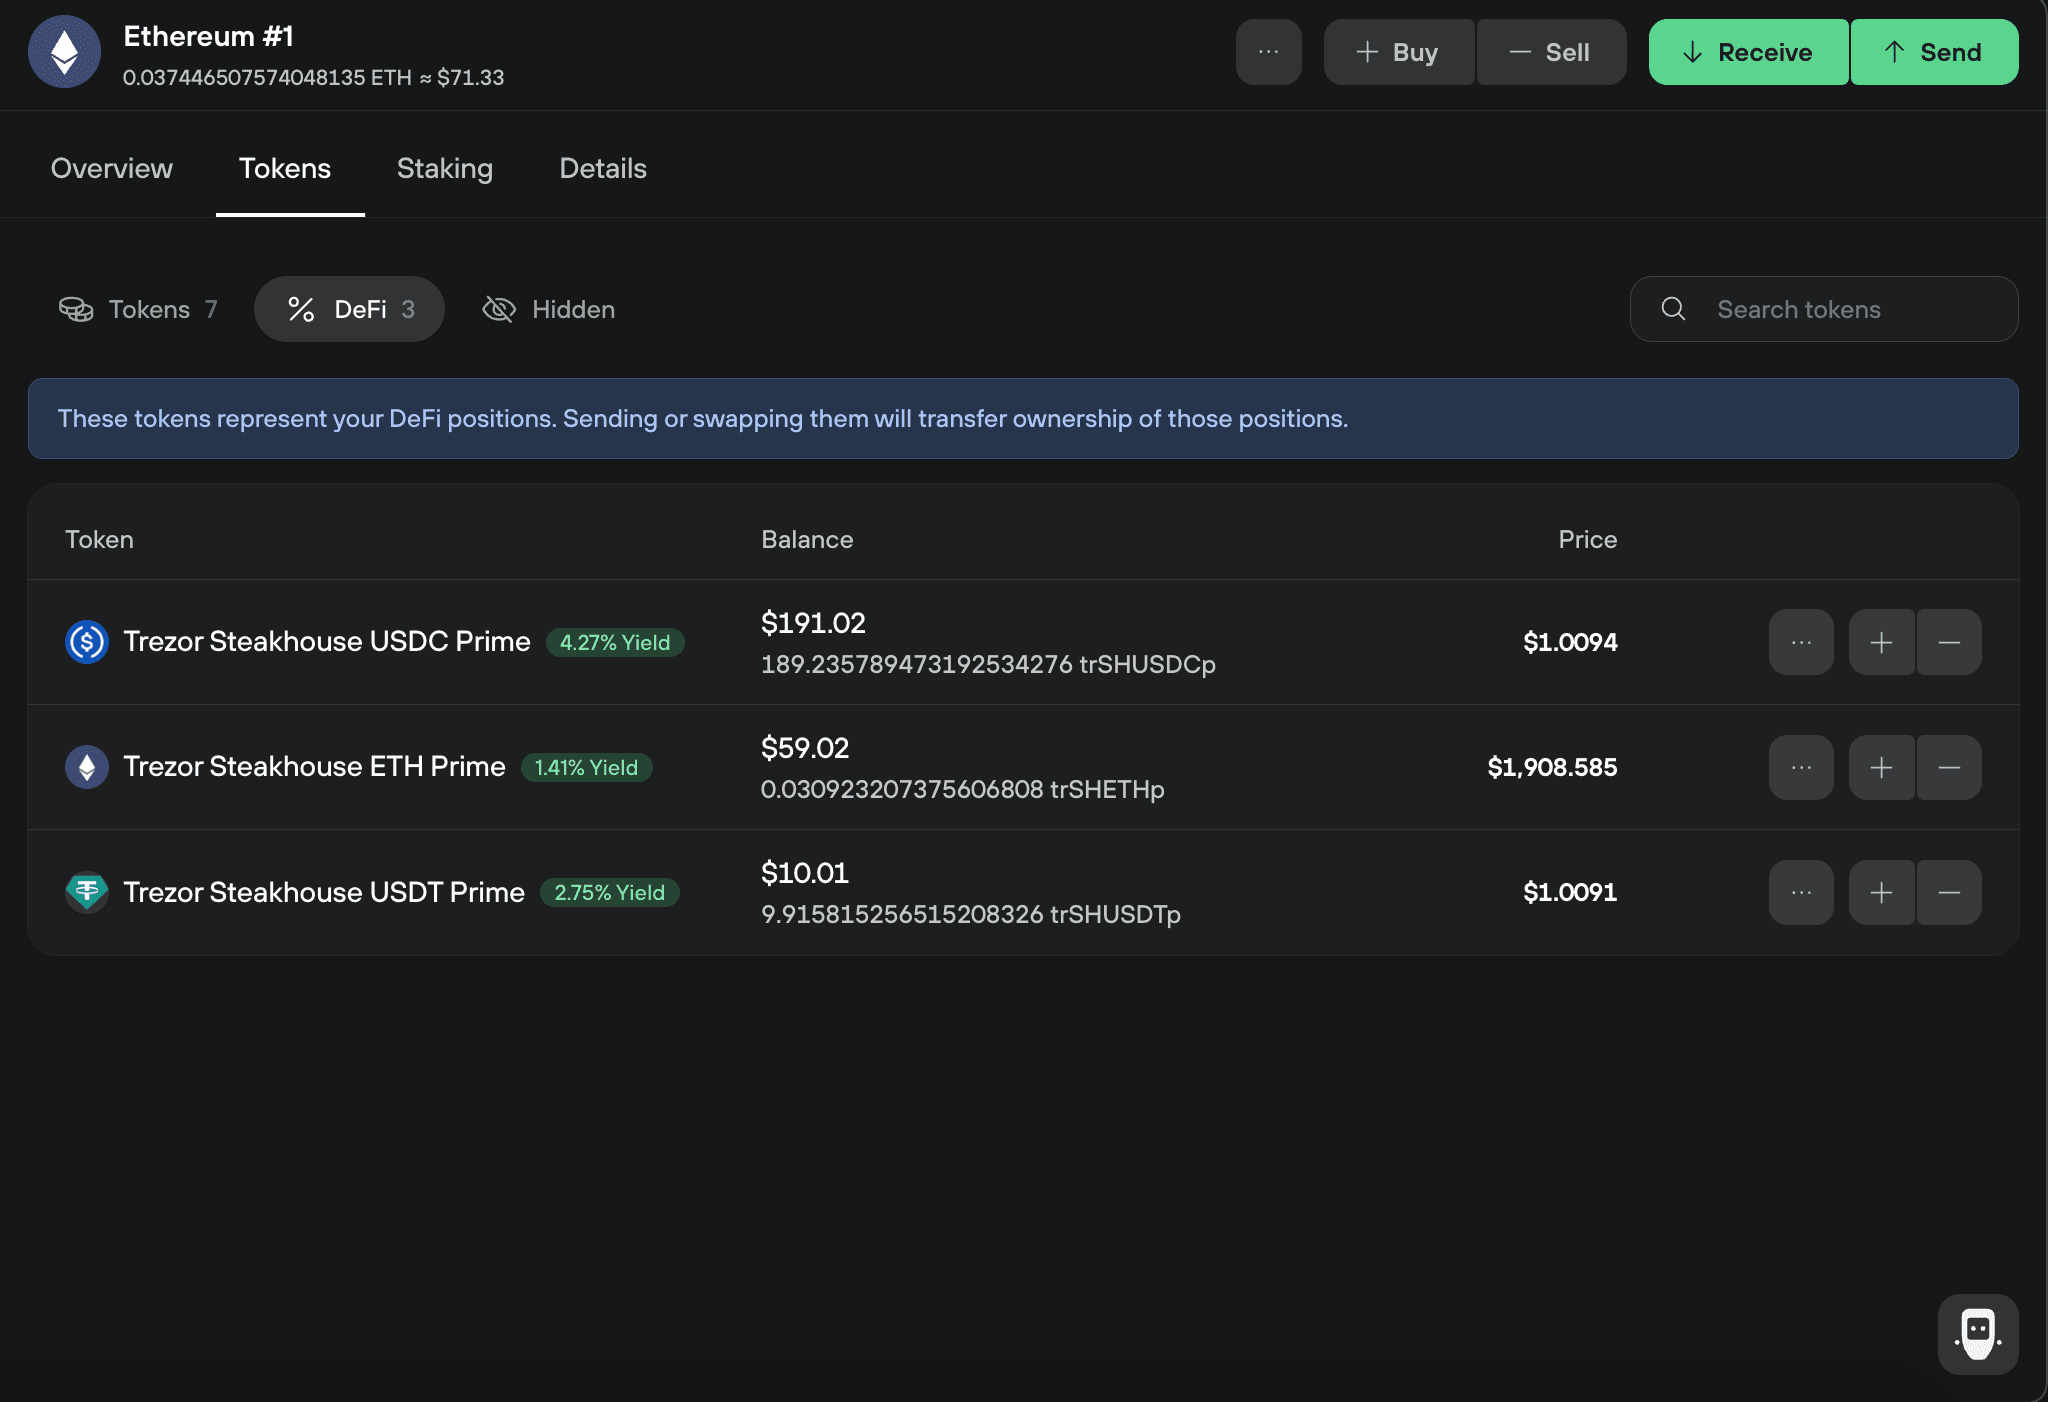
Task: Click the $59.02 balance value
Action: [805, 748]
